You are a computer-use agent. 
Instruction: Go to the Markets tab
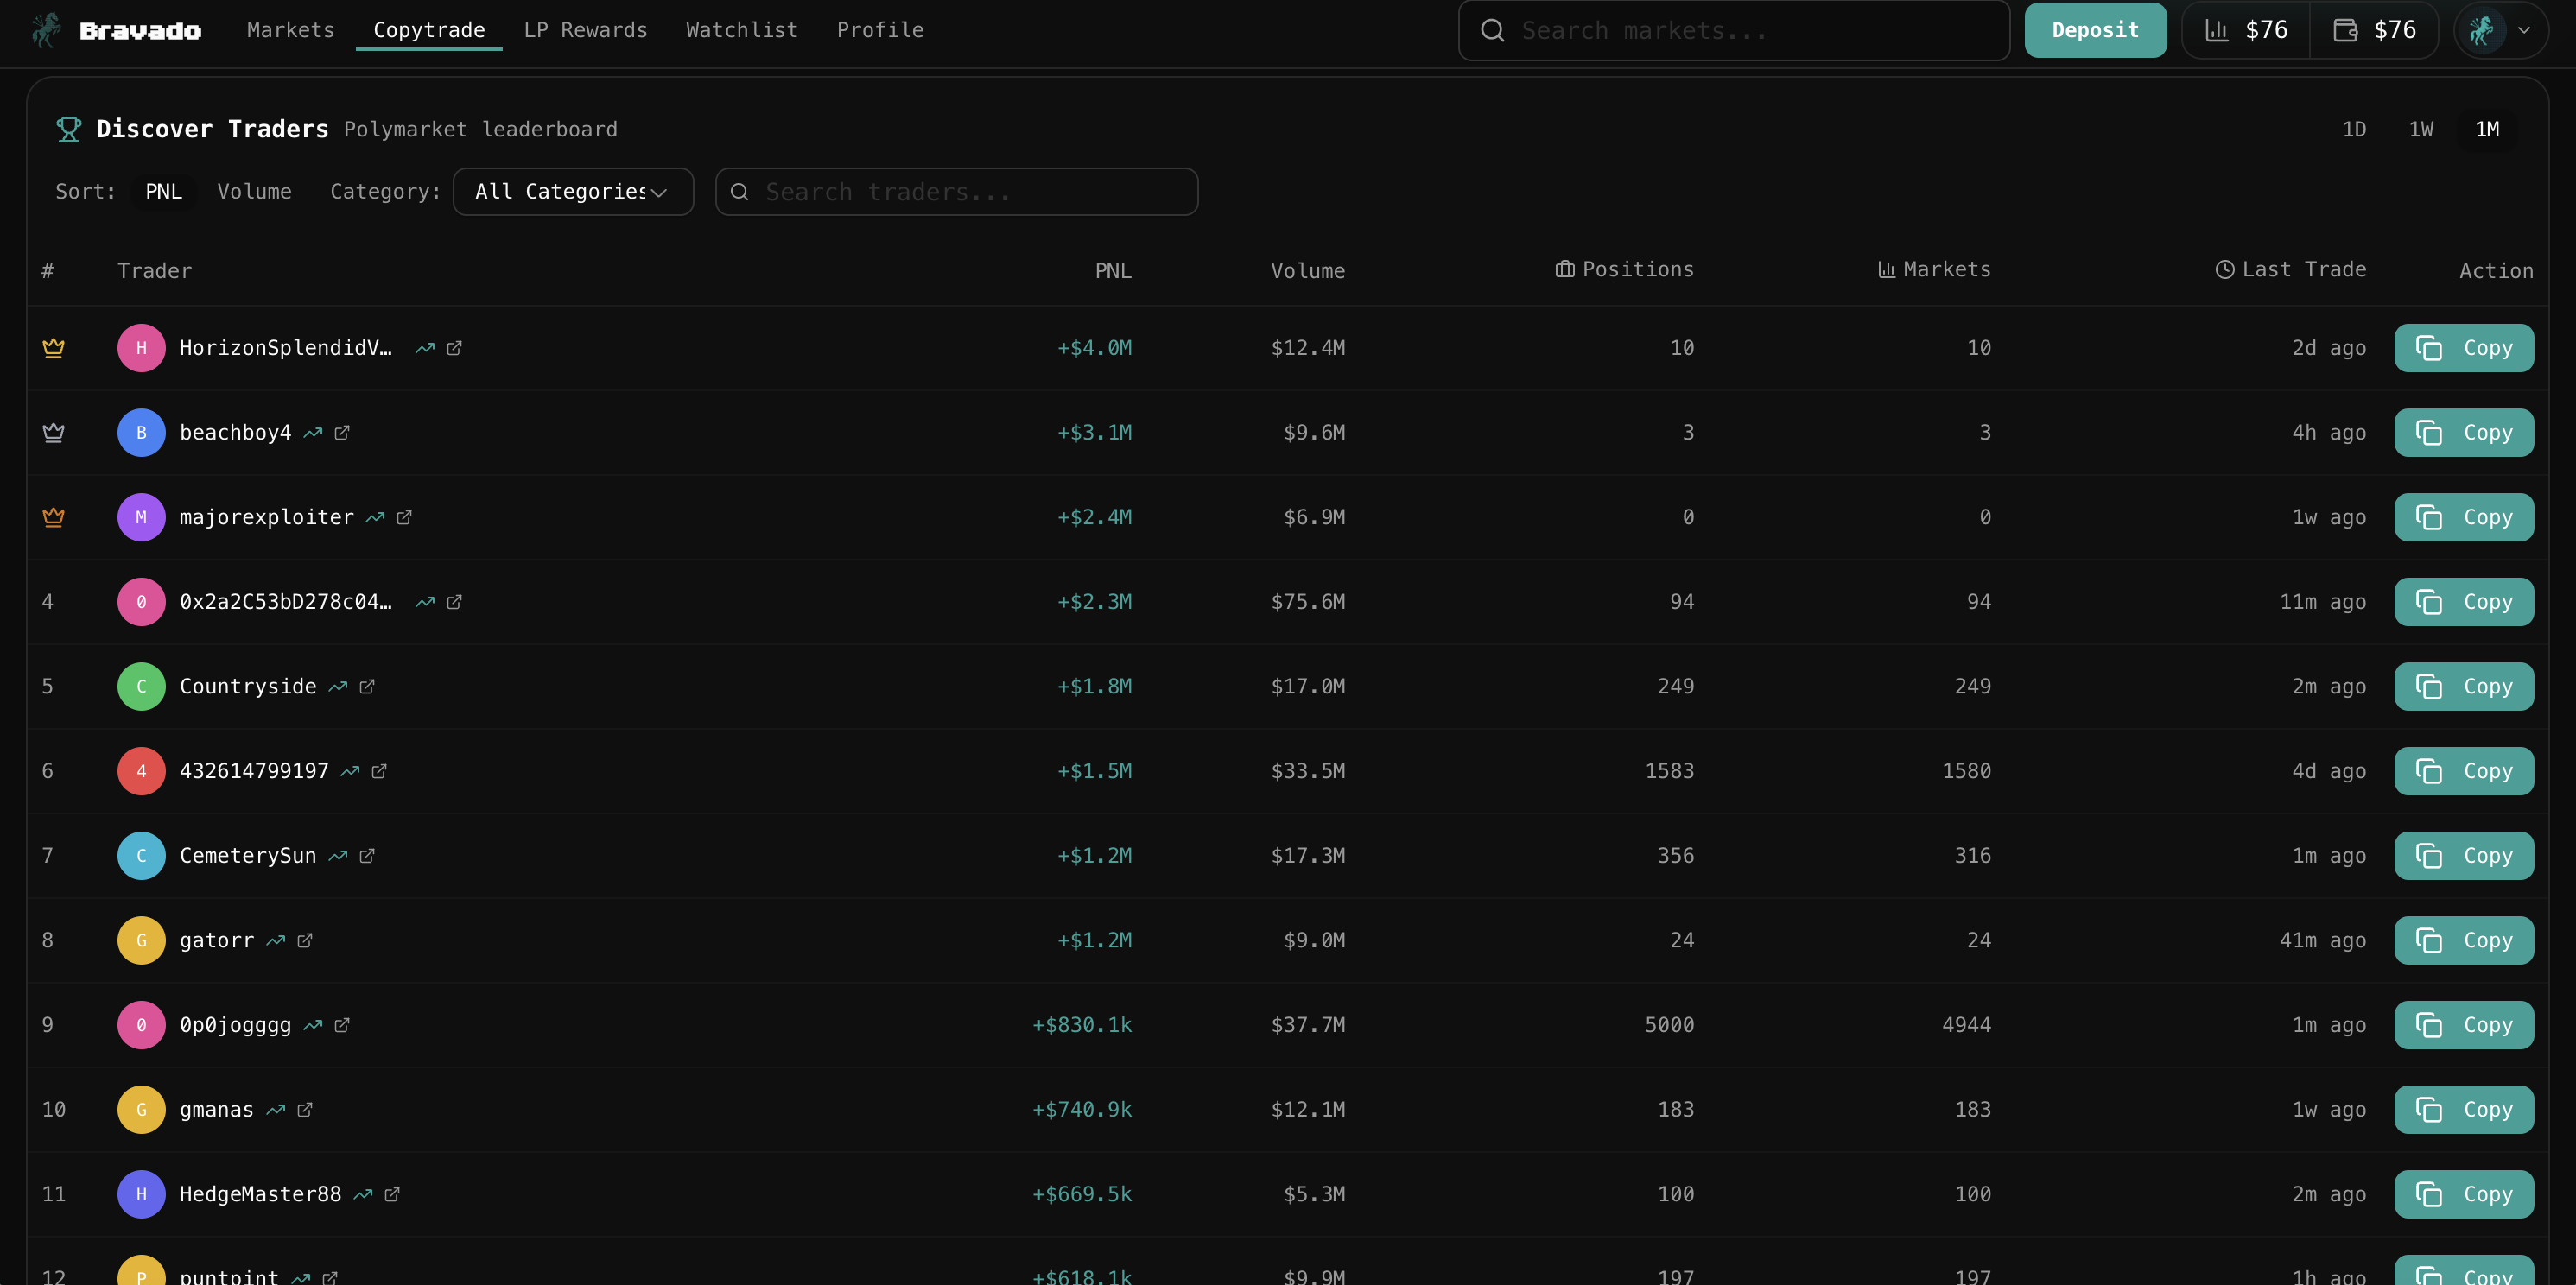(x=290, y=30)
